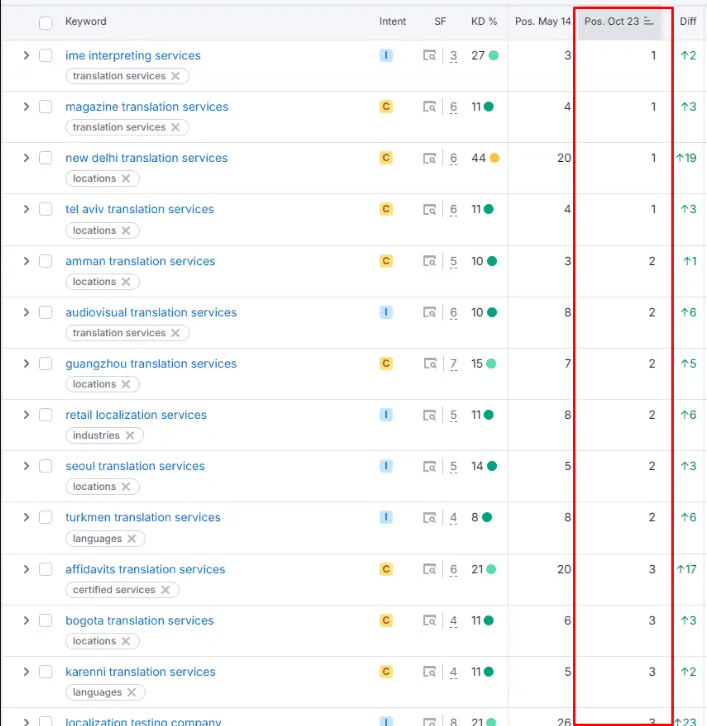Image resolution: width=707 pixels, height=726 pixels.
Task: Click the SF column header
Action: (440, 21)
